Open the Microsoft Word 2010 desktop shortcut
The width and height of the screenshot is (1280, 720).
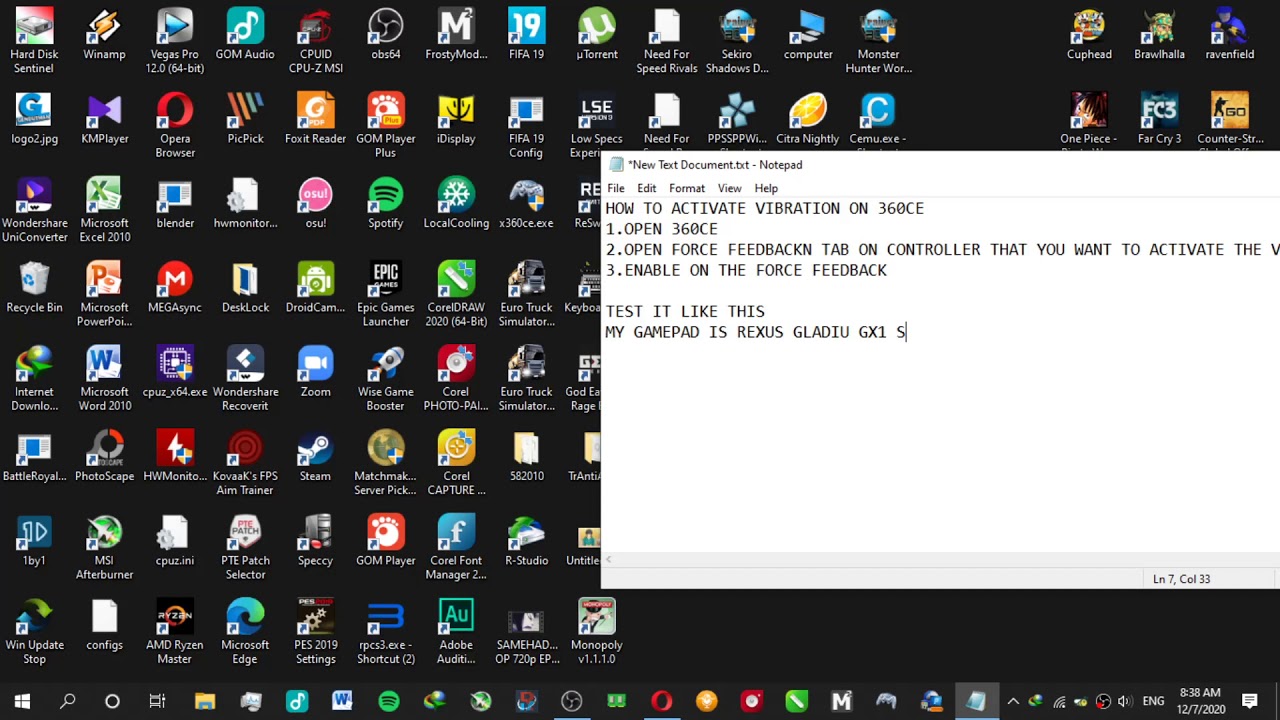104,379
